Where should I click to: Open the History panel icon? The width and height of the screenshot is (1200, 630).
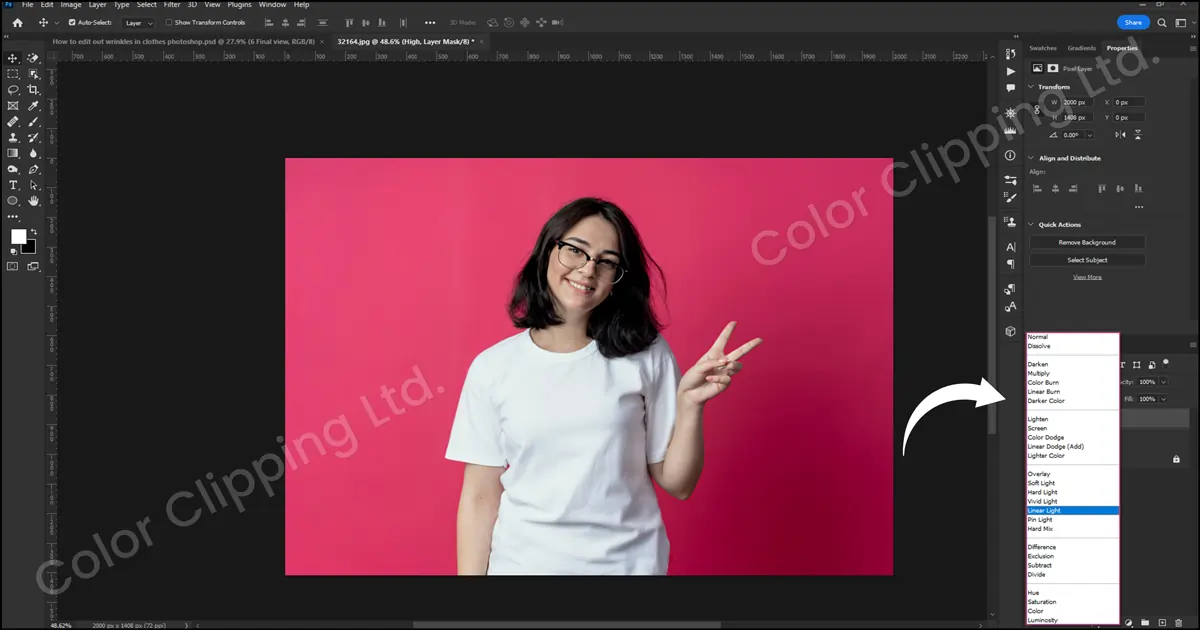[x=1010, y=56]
